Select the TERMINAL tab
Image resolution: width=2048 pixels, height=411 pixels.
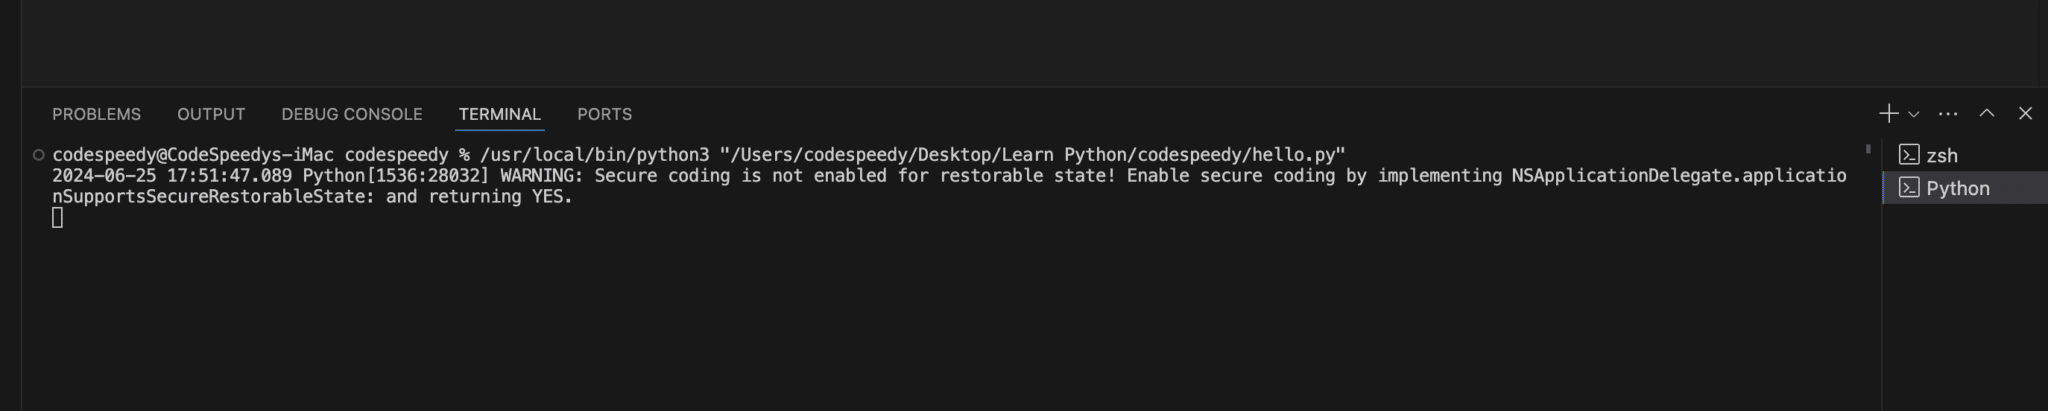coord(500,114)
